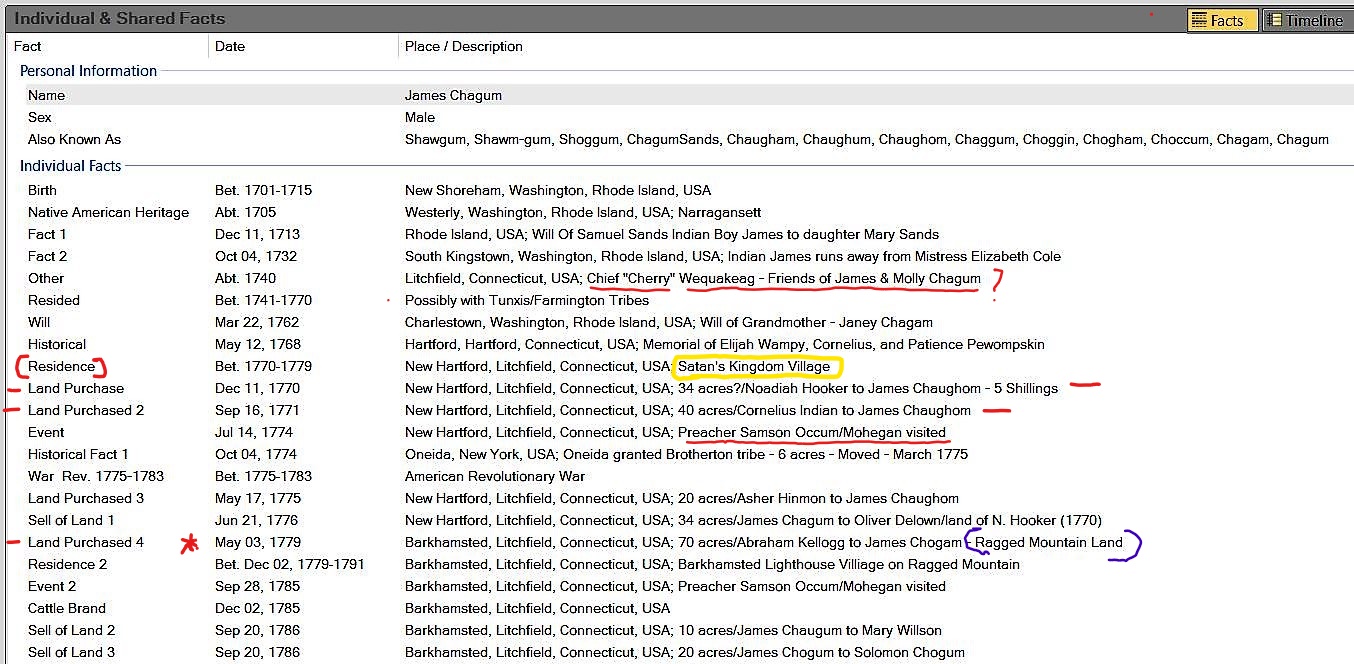Click the Cattle Brand fact row
This screenshot has height=664, width=1354.
[66, 608]
